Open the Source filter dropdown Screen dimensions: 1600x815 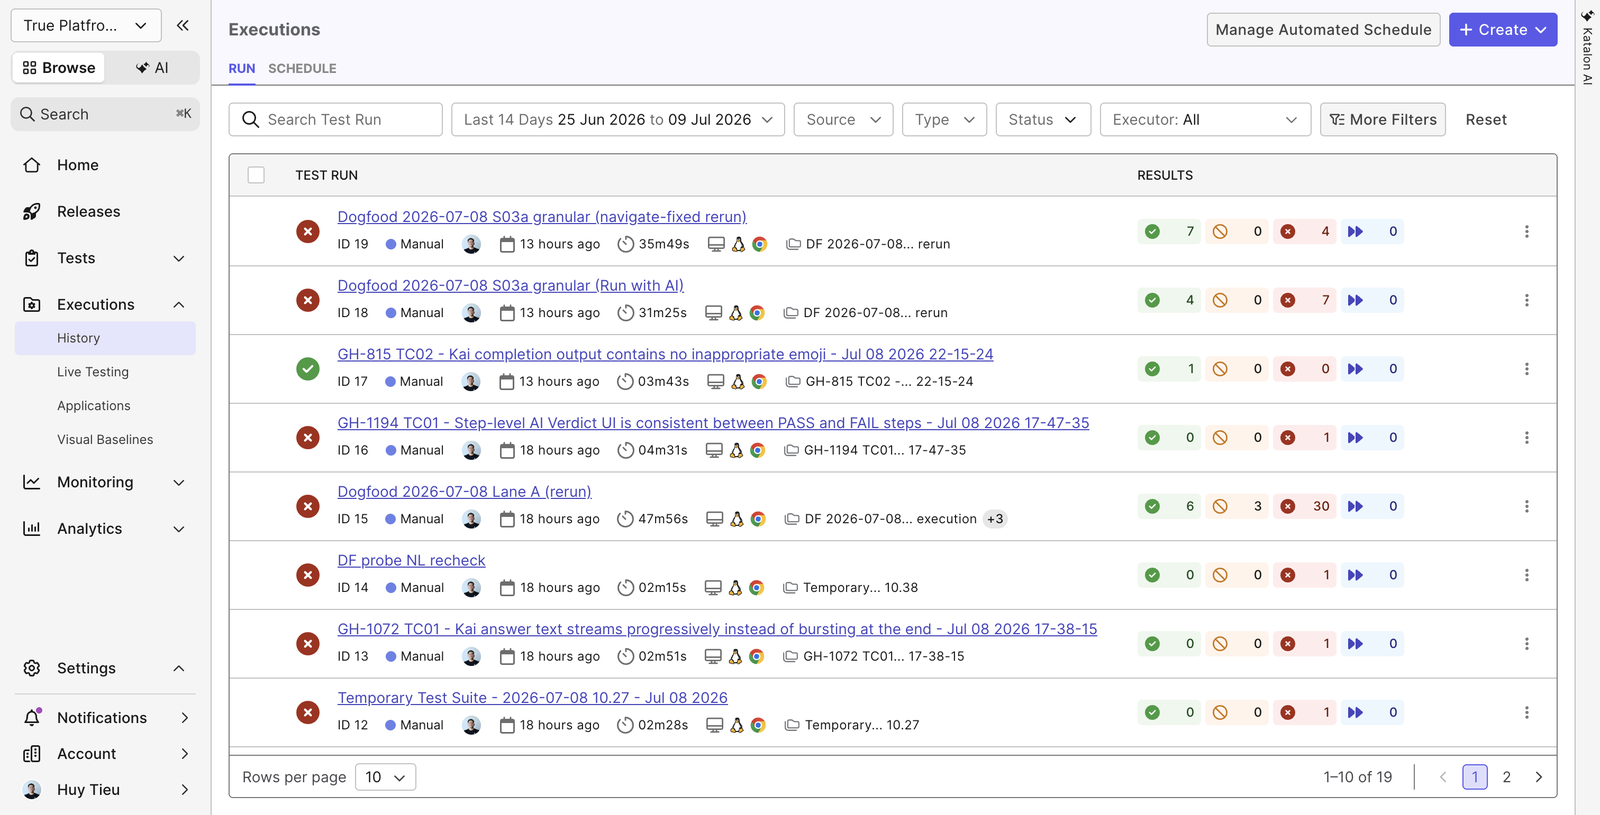point(843,119)
